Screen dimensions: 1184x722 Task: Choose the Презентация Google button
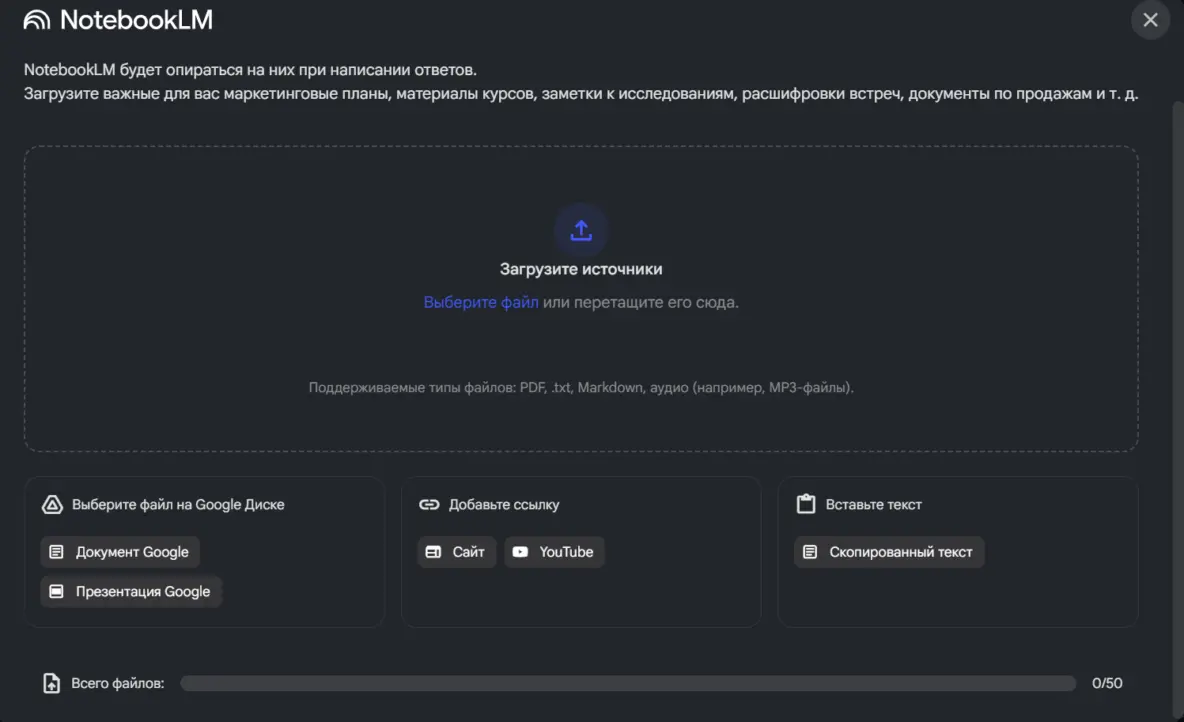pos(131,591)
